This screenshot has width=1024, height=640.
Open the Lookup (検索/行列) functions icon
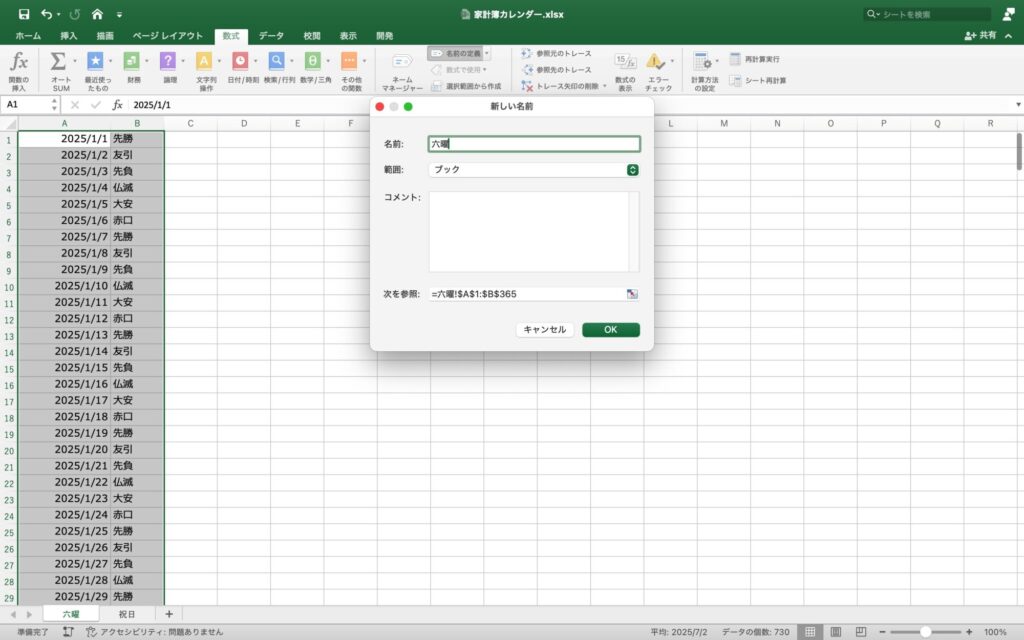tap(276, 61)
